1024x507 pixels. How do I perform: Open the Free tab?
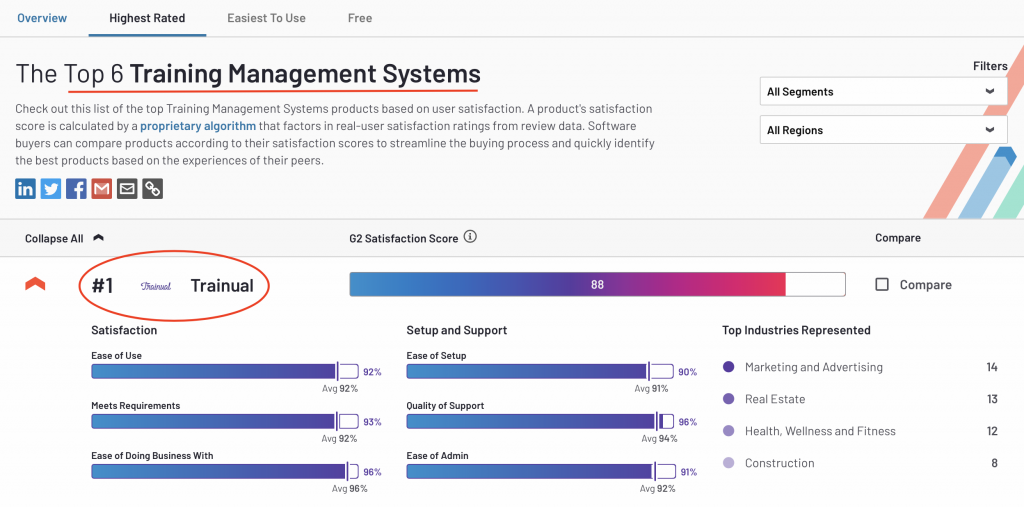360,18
